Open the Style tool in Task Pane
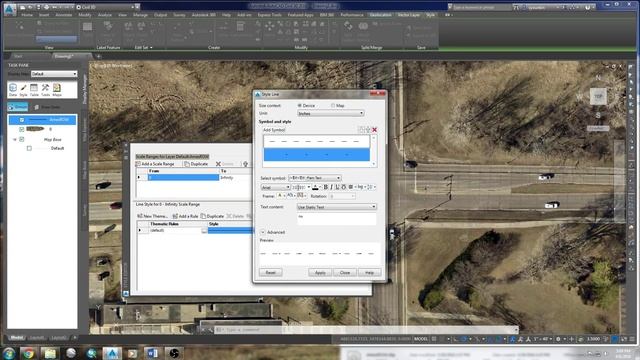640x360 pixels. [x=24, y=90]
